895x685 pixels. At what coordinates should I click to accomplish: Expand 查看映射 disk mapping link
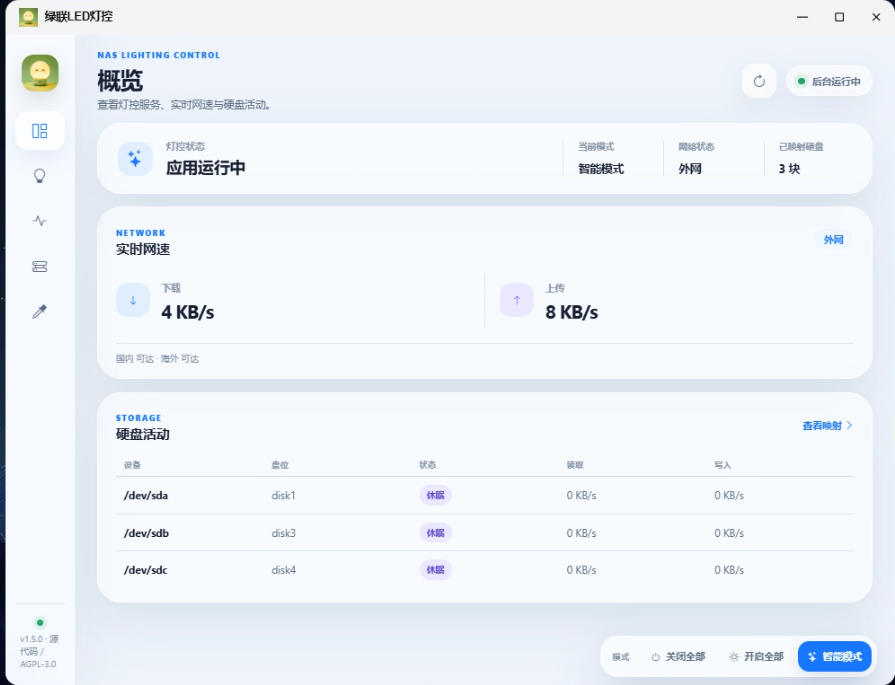827,425
